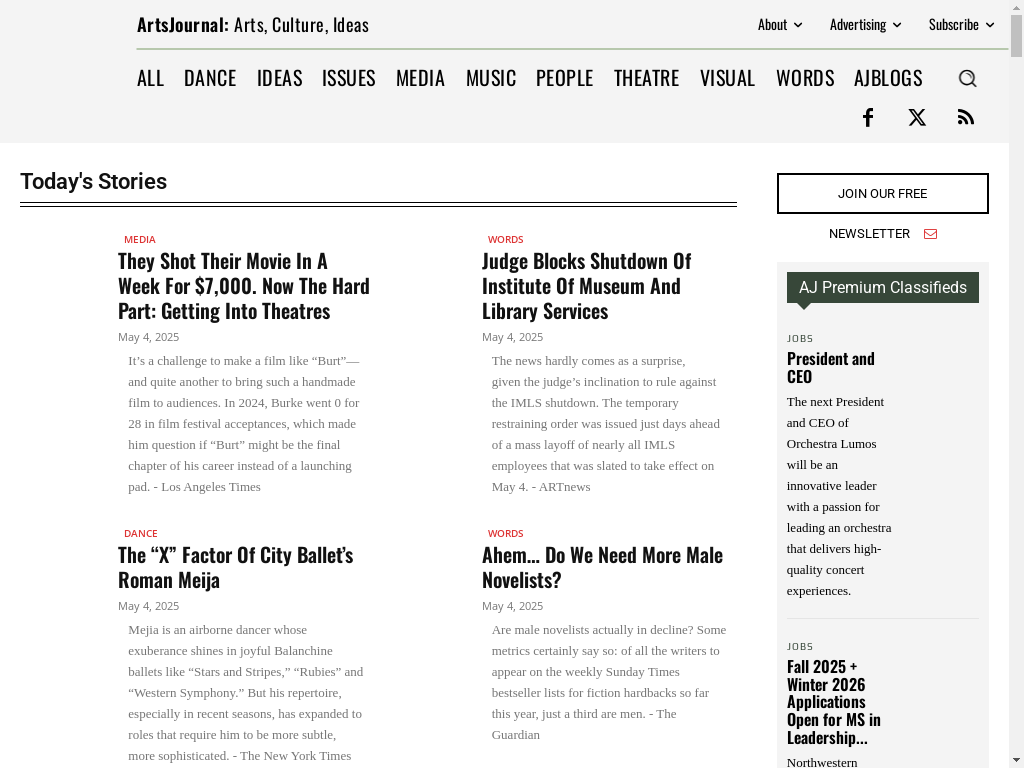
Task: Read the Judge Blocks Shutdown article
Action: (586, 286)
